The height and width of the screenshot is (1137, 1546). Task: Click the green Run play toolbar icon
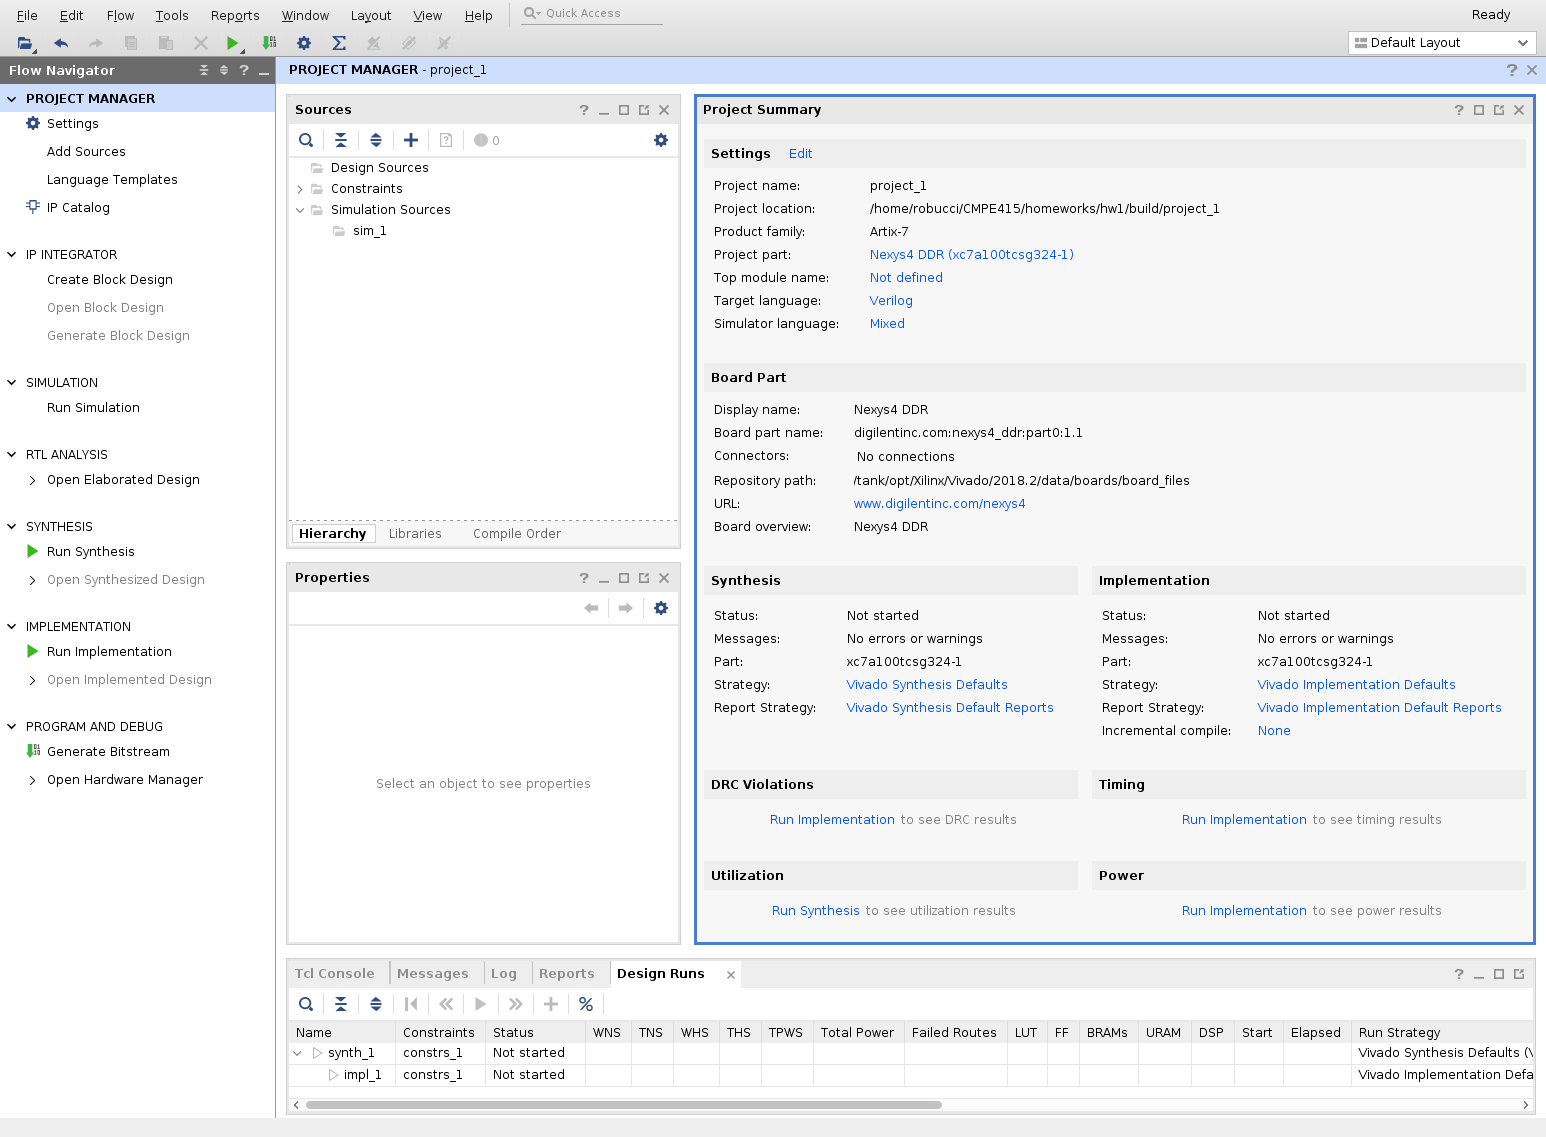tap(232, 43)
